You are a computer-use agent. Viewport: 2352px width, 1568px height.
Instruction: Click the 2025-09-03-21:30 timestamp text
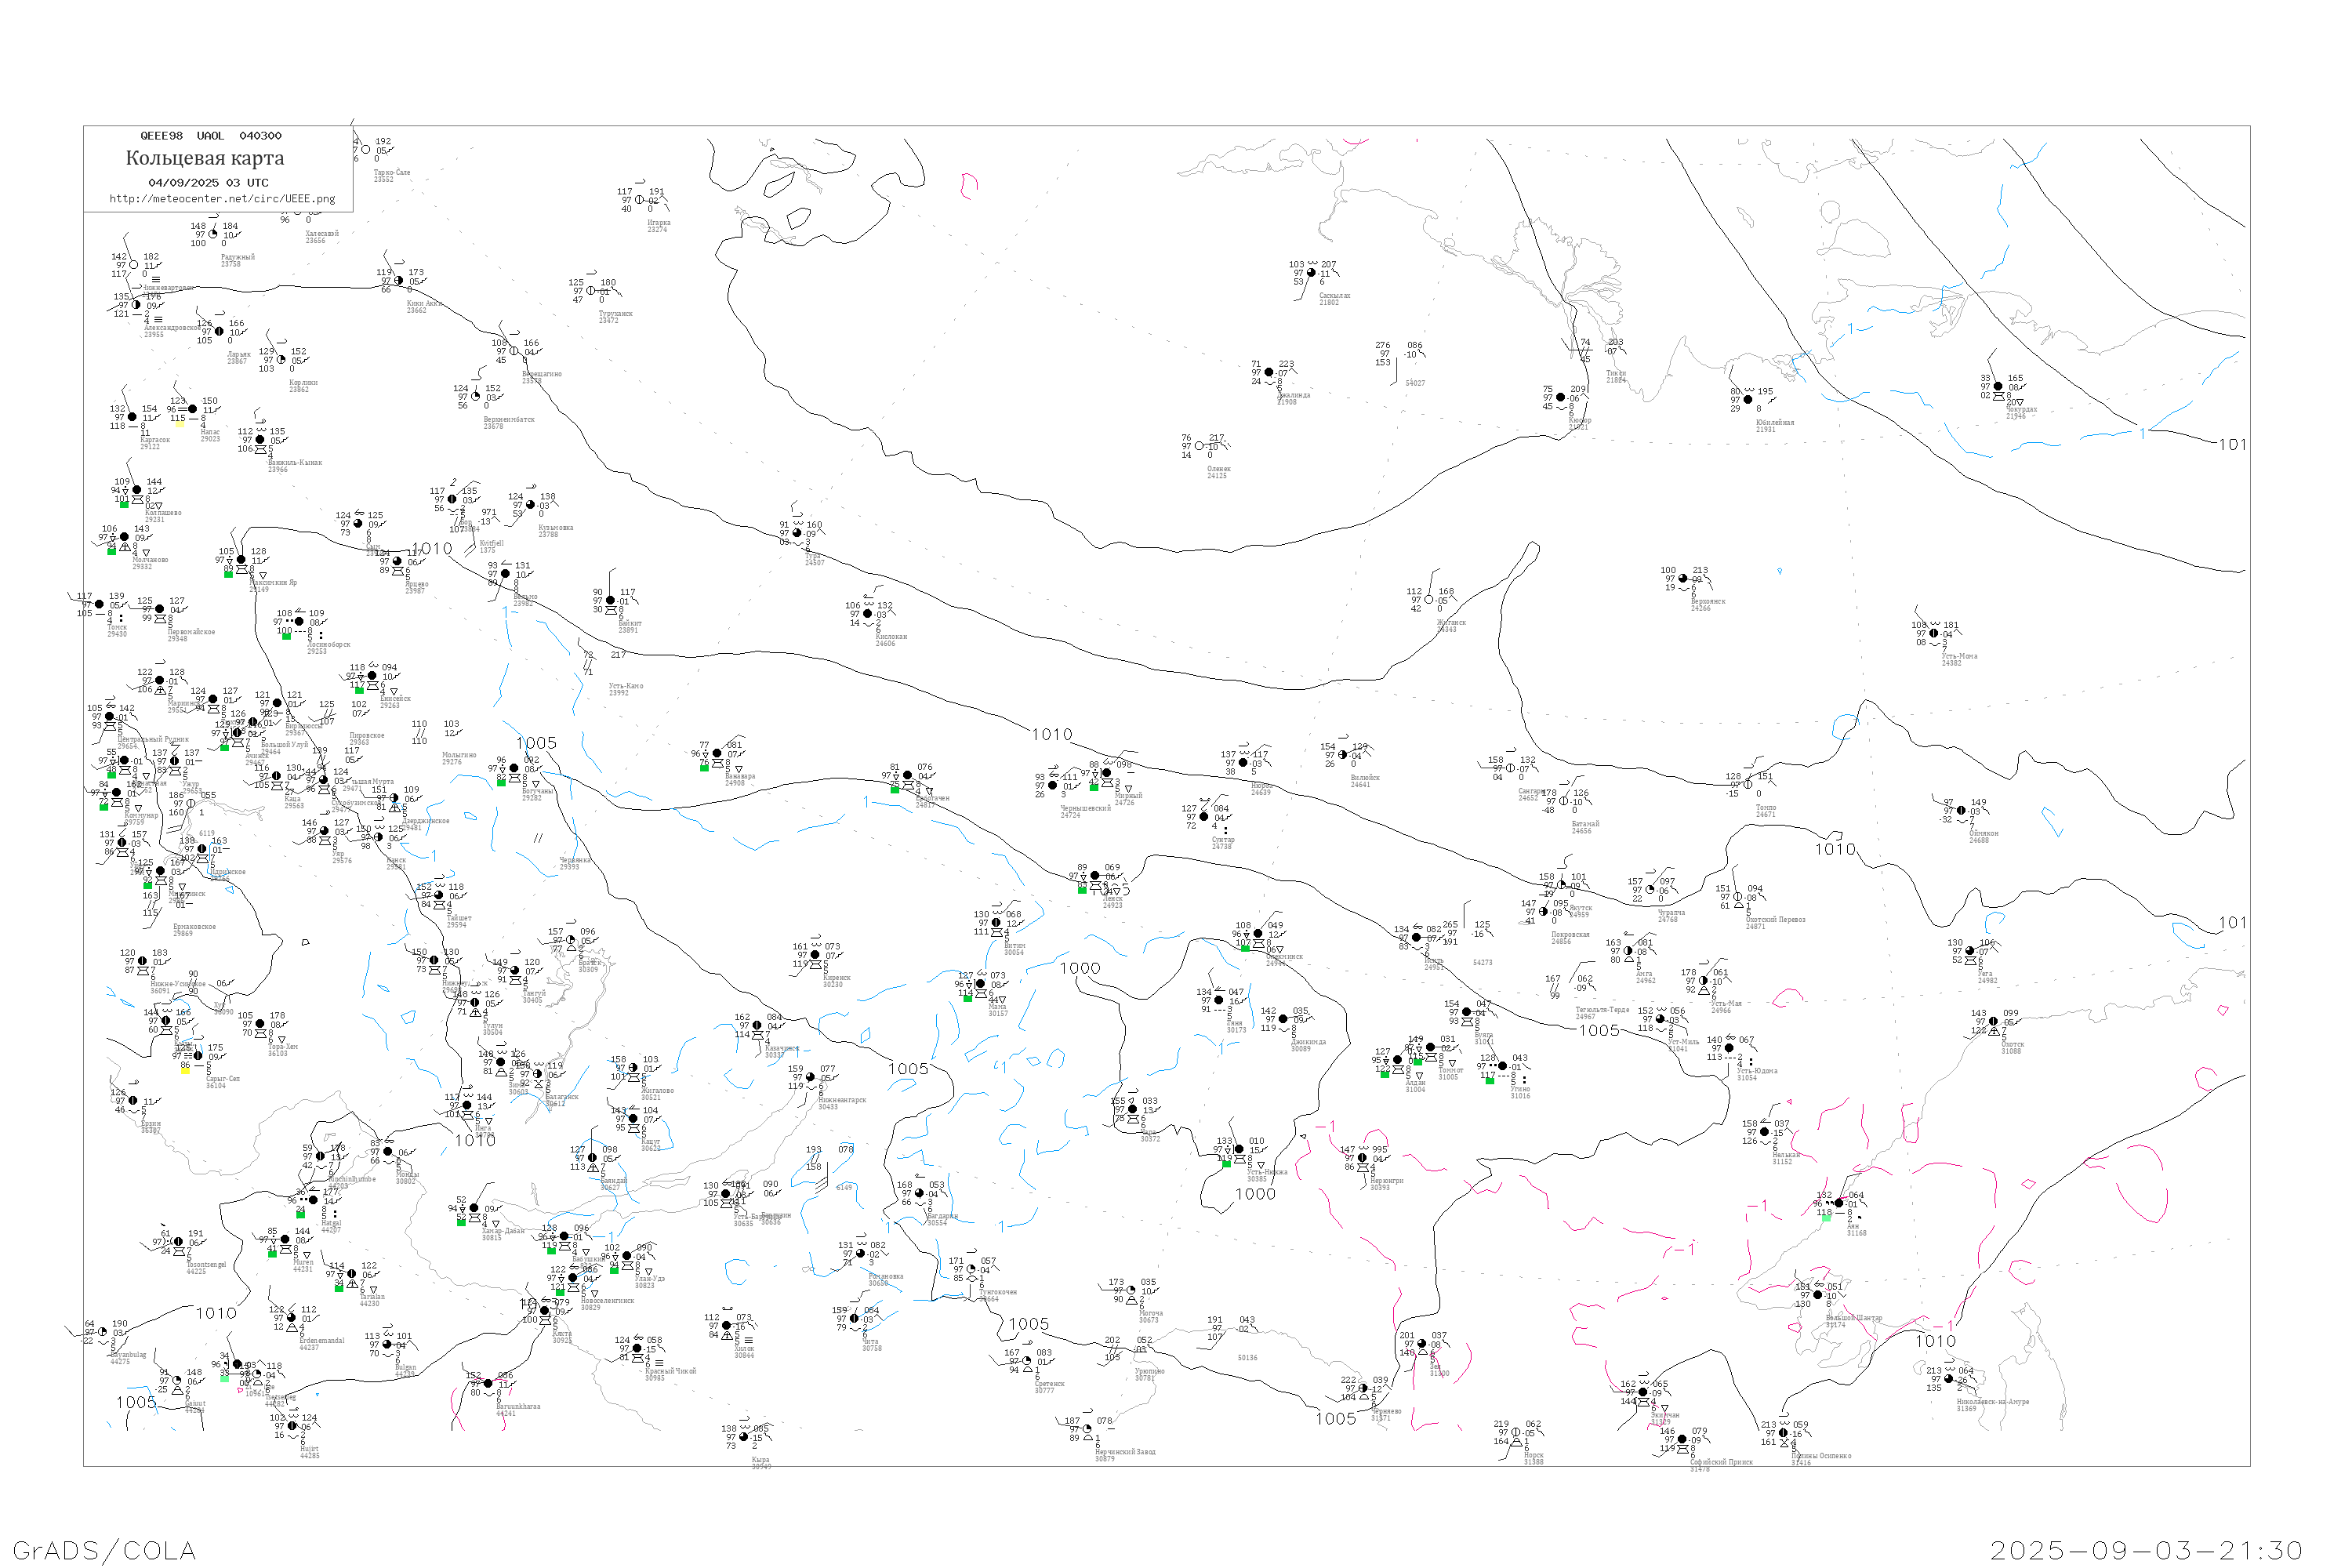pyautogui.click(x=2146, y=1550)
